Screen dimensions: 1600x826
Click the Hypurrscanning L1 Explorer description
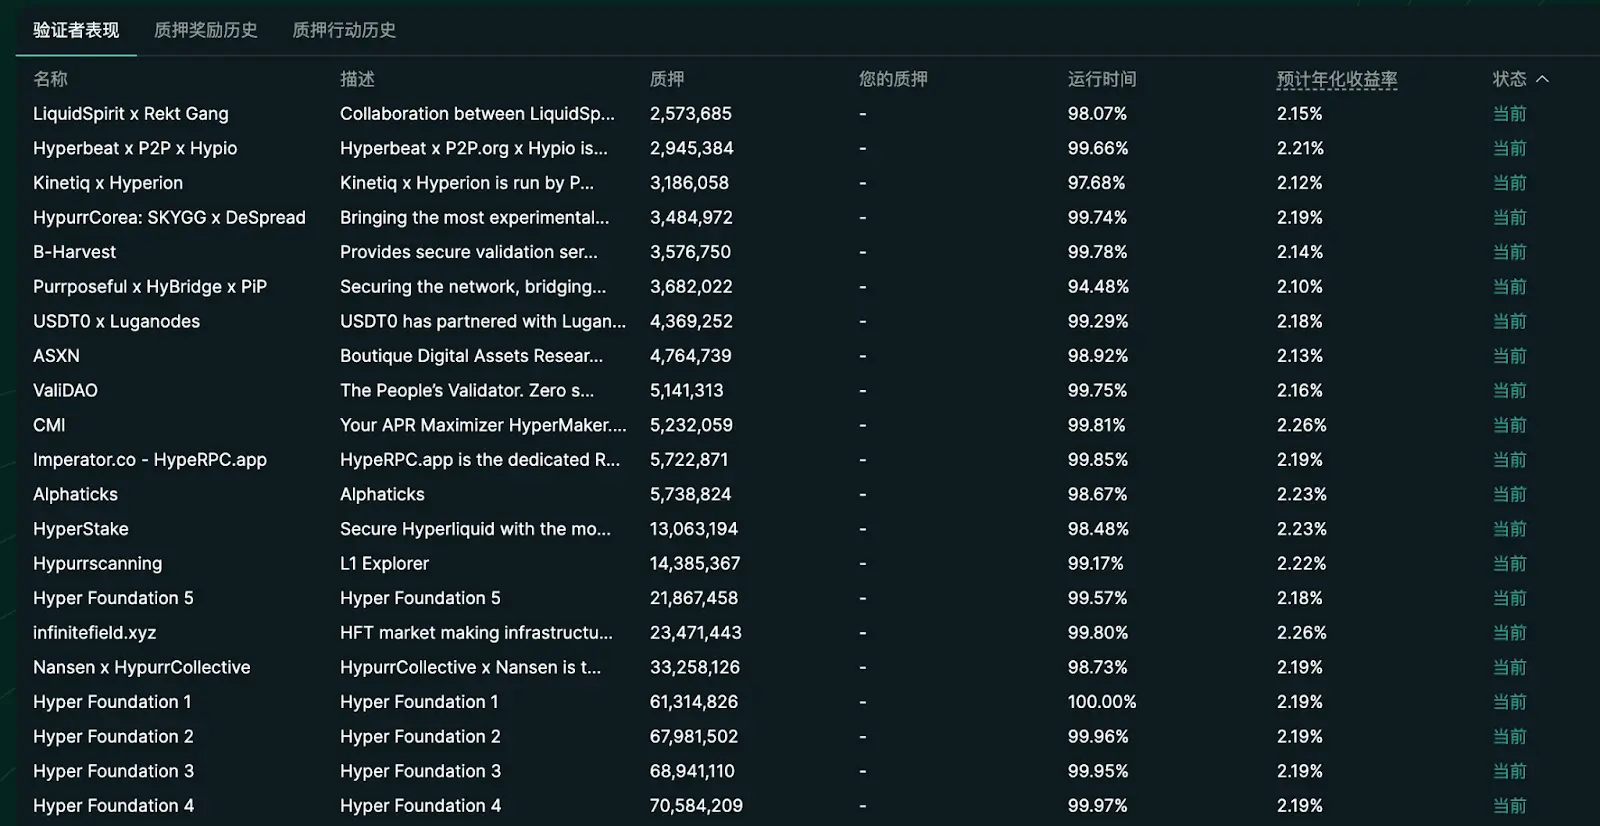click(x=384, y=564)
